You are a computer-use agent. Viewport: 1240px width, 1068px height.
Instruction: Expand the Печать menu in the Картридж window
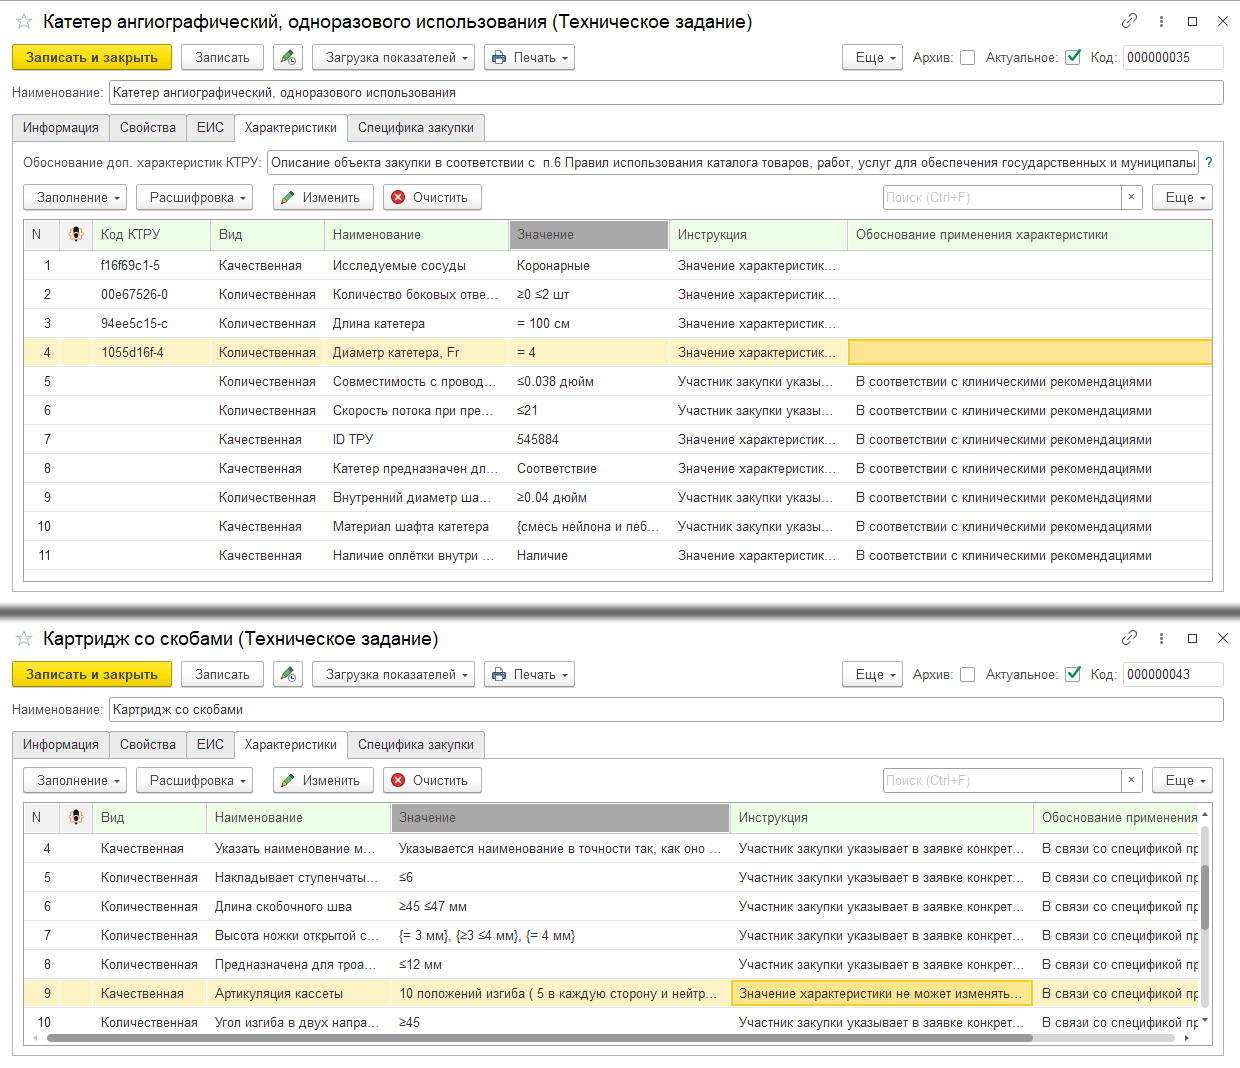pos(529,675)
